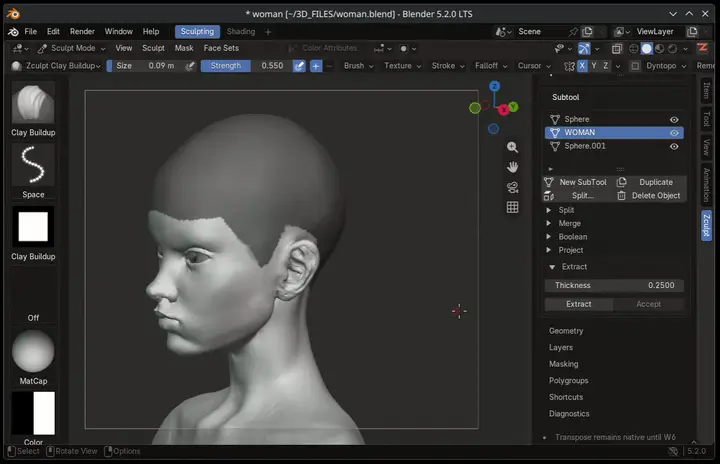The height and width of the screenshot is (464, 720).
Task: Open the Brush settings dropdown
Action: tap(359, 66)
